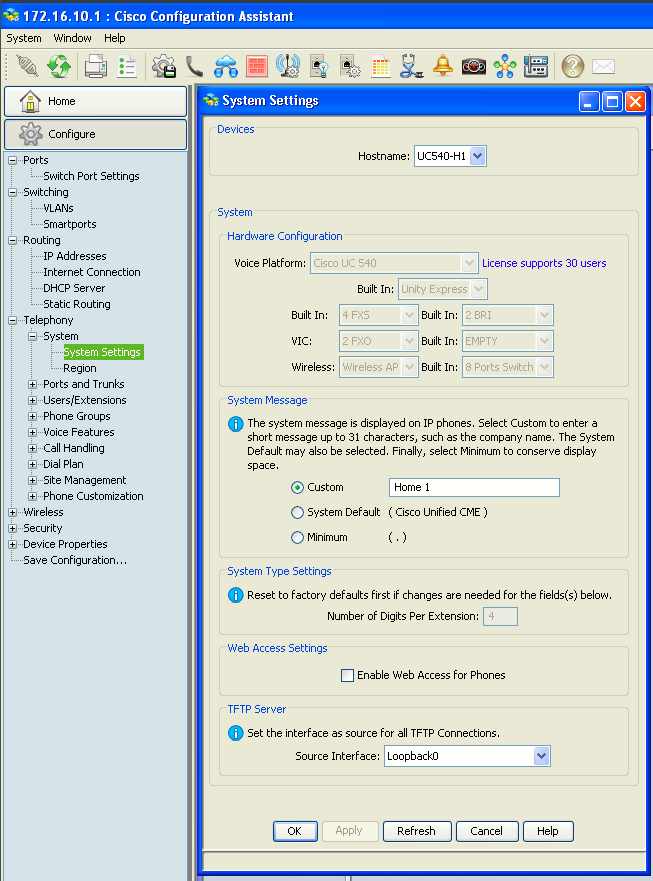Expand the Call Handling node
This screenshot has width=653, height=881.
33,449
